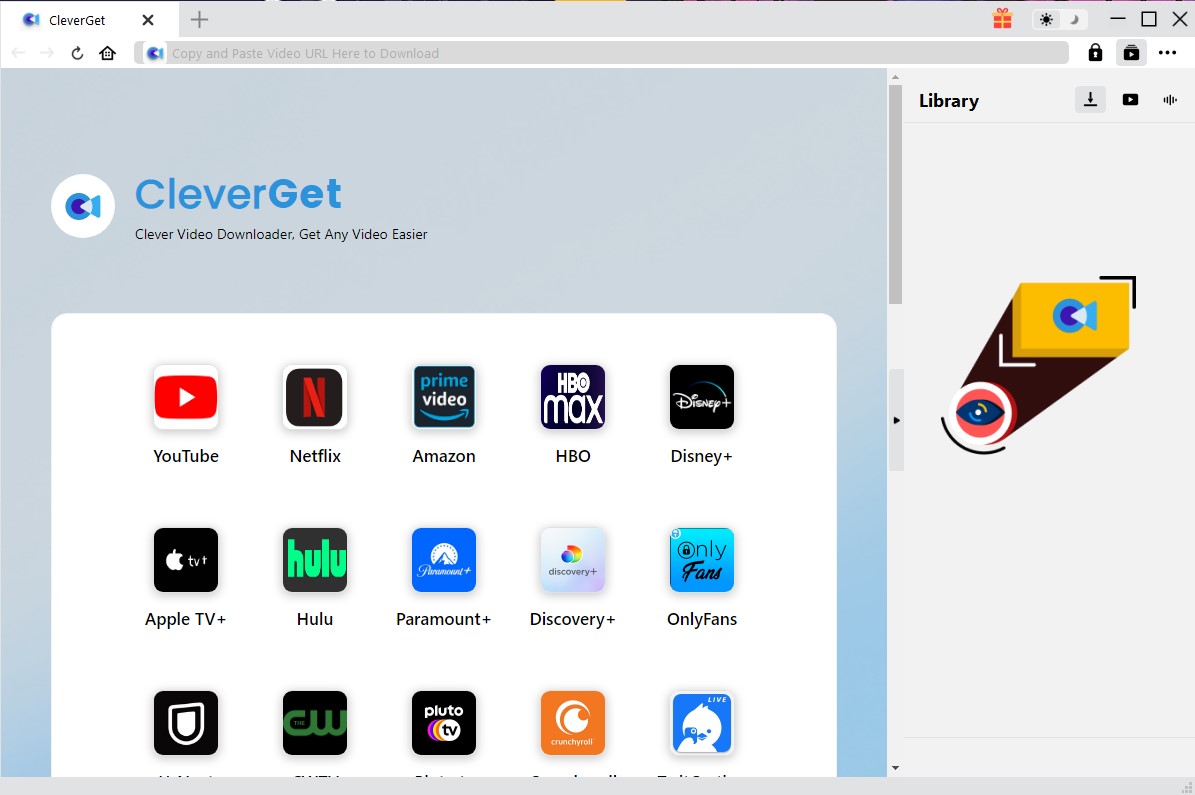Screen dimensions: 1195x795
Task: Open the HBO Max icon
Action: 572,397
